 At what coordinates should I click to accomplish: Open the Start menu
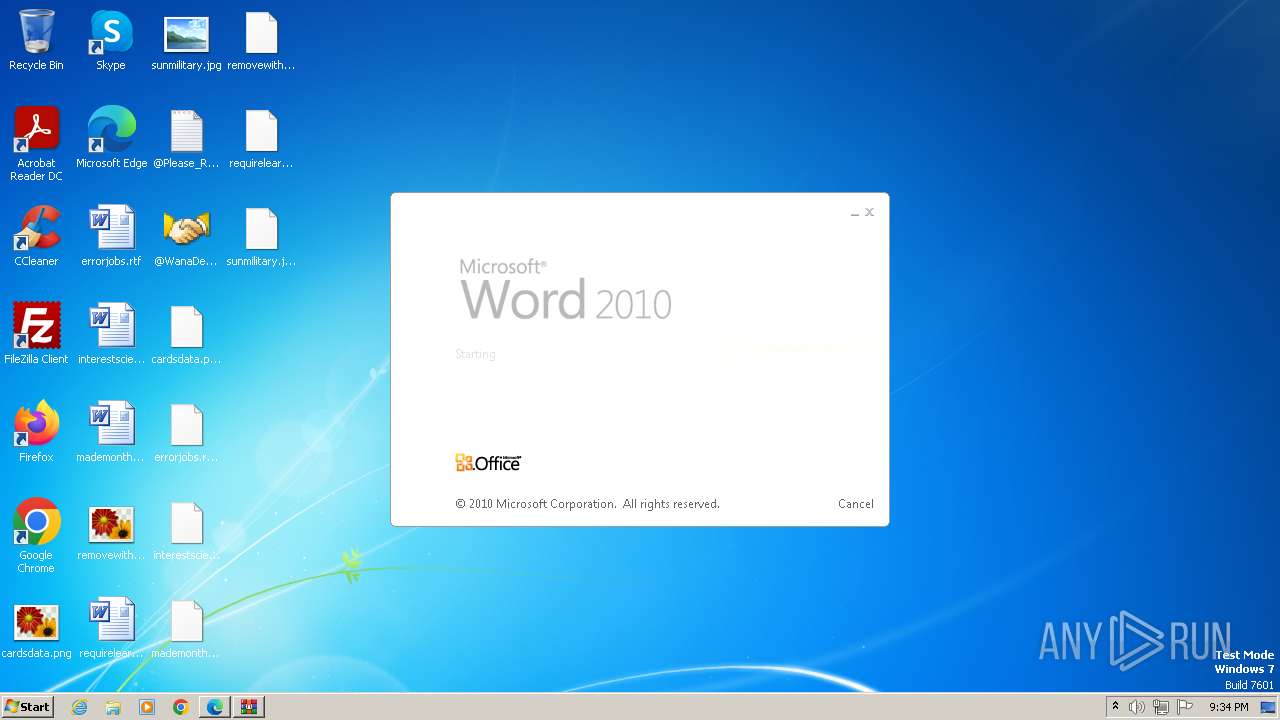tap(27, 707)
